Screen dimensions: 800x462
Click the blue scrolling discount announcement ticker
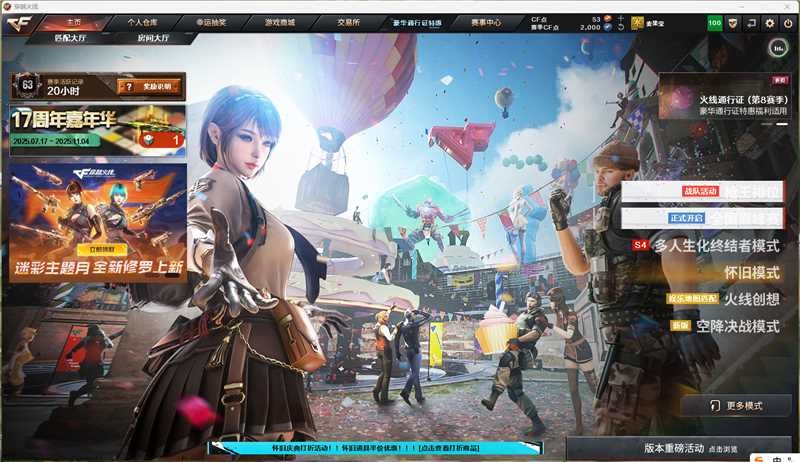(376, 448)
